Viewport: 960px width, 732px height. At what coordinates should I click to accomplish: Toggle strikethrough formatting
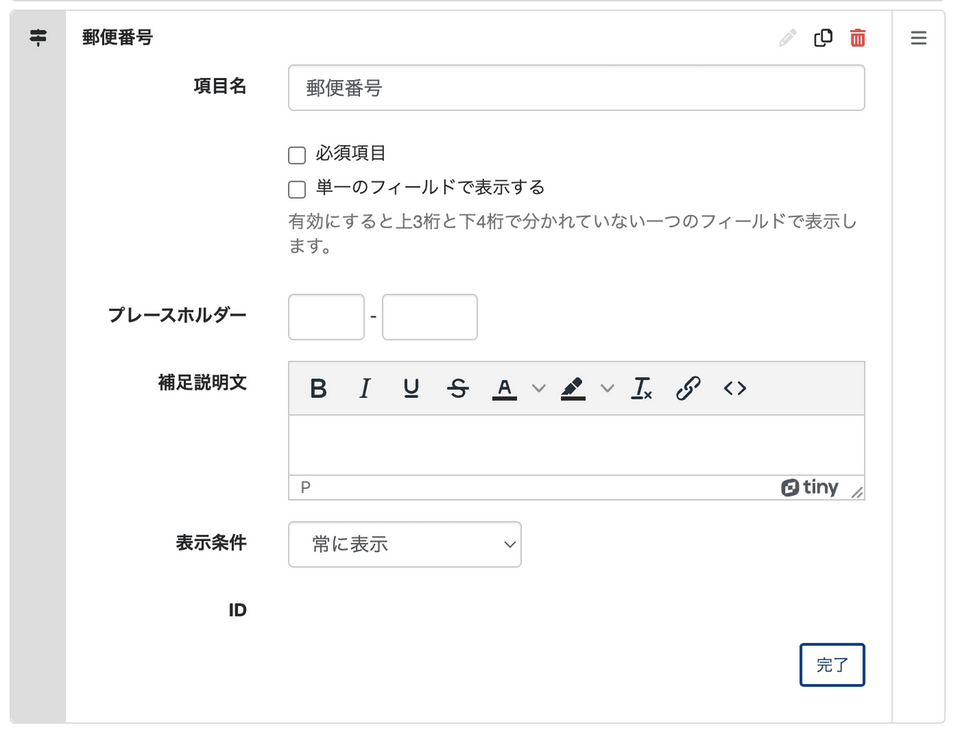pyautogui.click(x=458, y=389)
